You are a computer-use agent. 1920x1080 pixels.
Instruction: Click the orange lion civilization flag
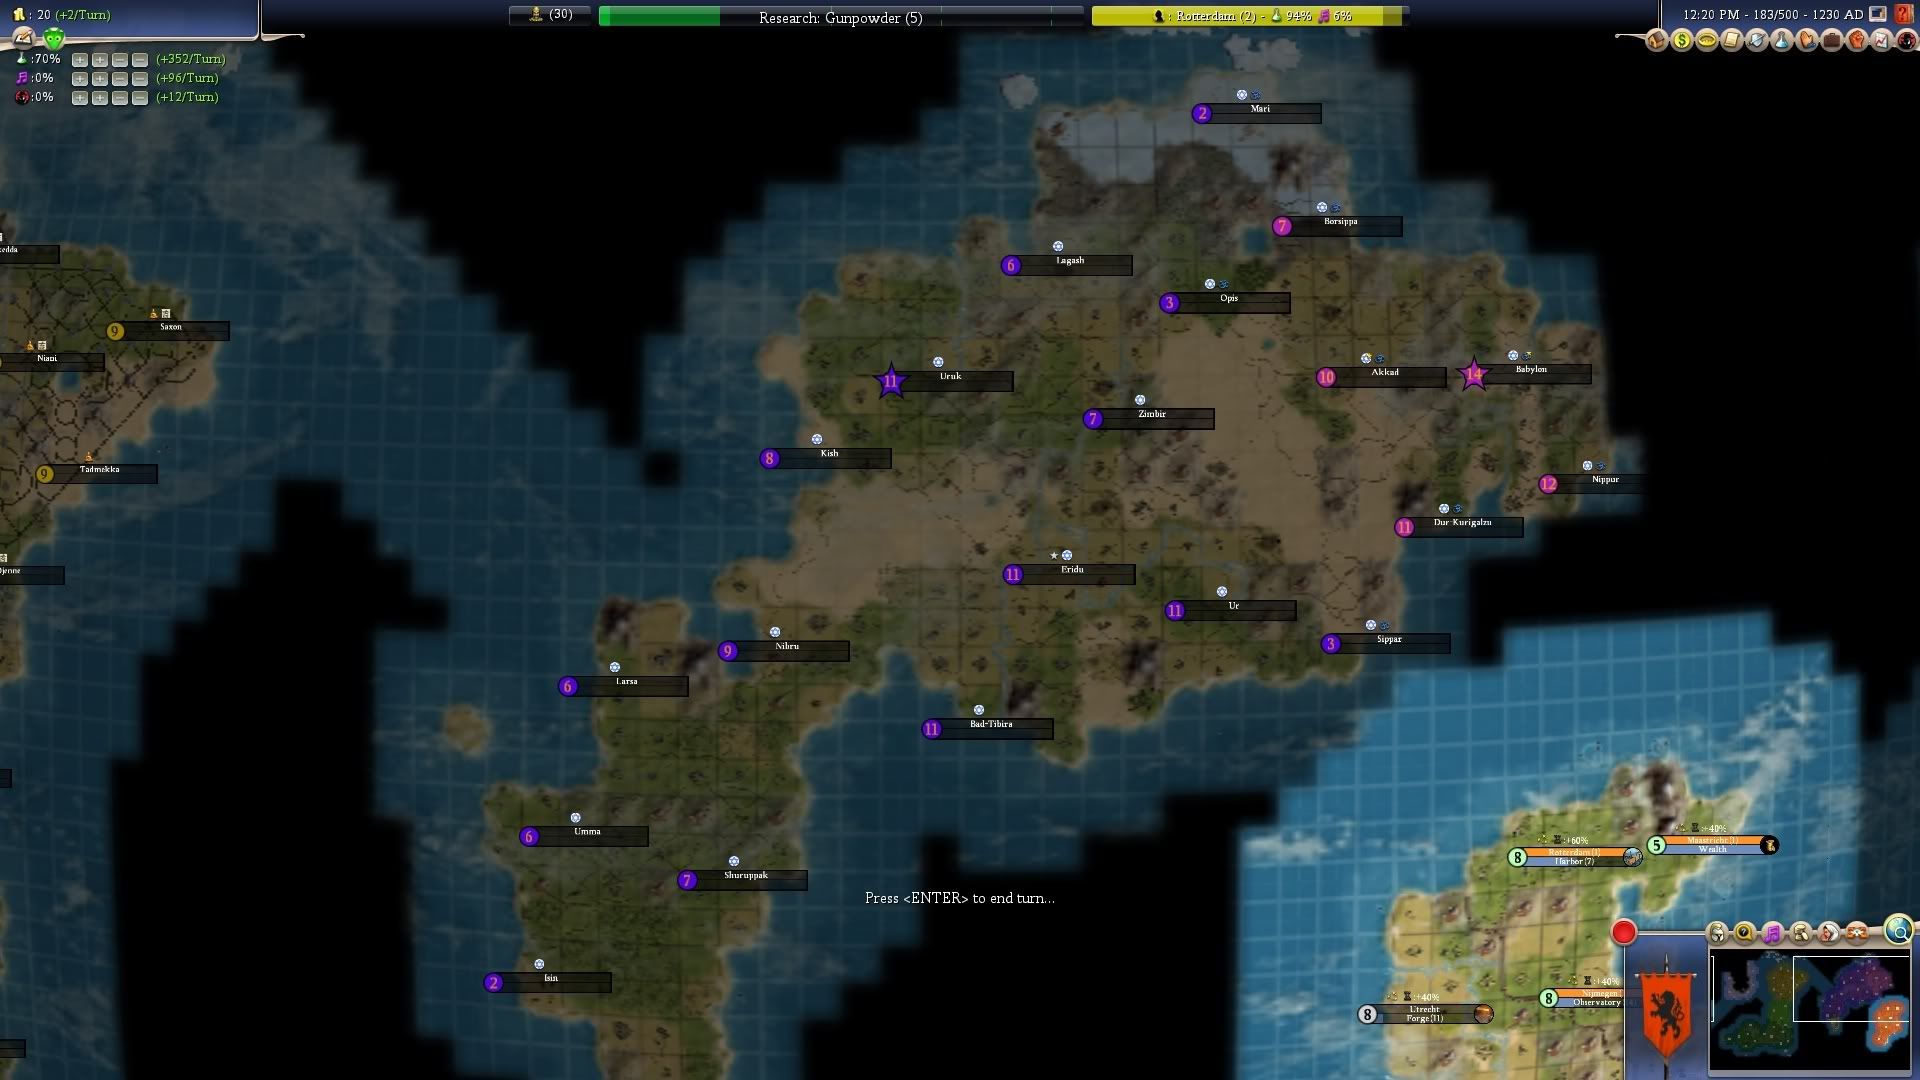tap(1666, 1012)
